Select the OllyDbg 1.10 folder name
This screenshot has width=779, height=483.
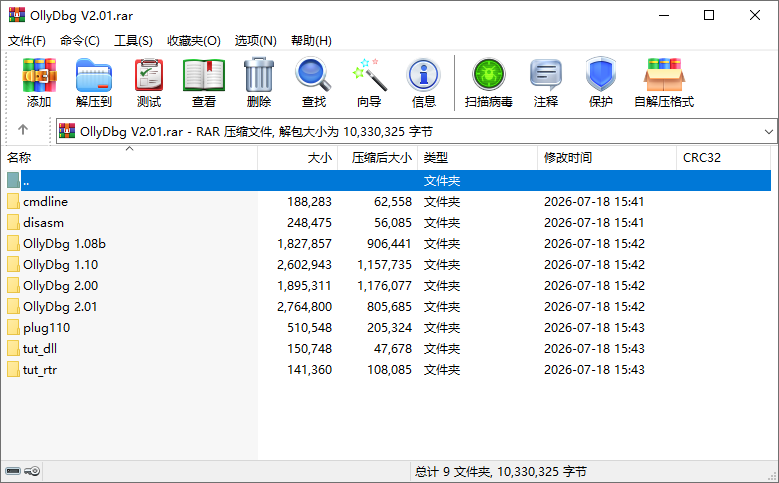[x=61, y=265]
